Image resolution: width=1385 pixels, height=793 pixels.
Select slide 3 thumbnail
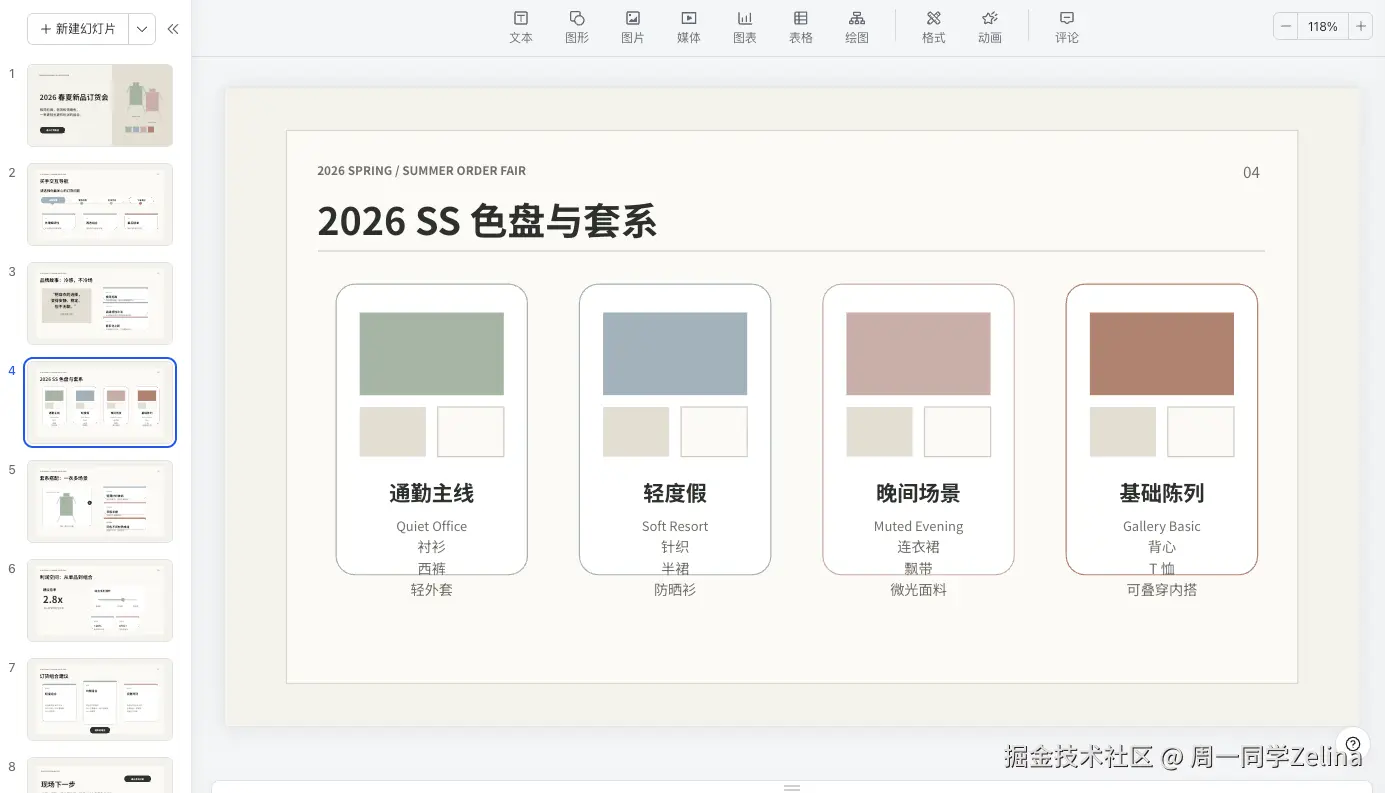(x=100, y=303)
